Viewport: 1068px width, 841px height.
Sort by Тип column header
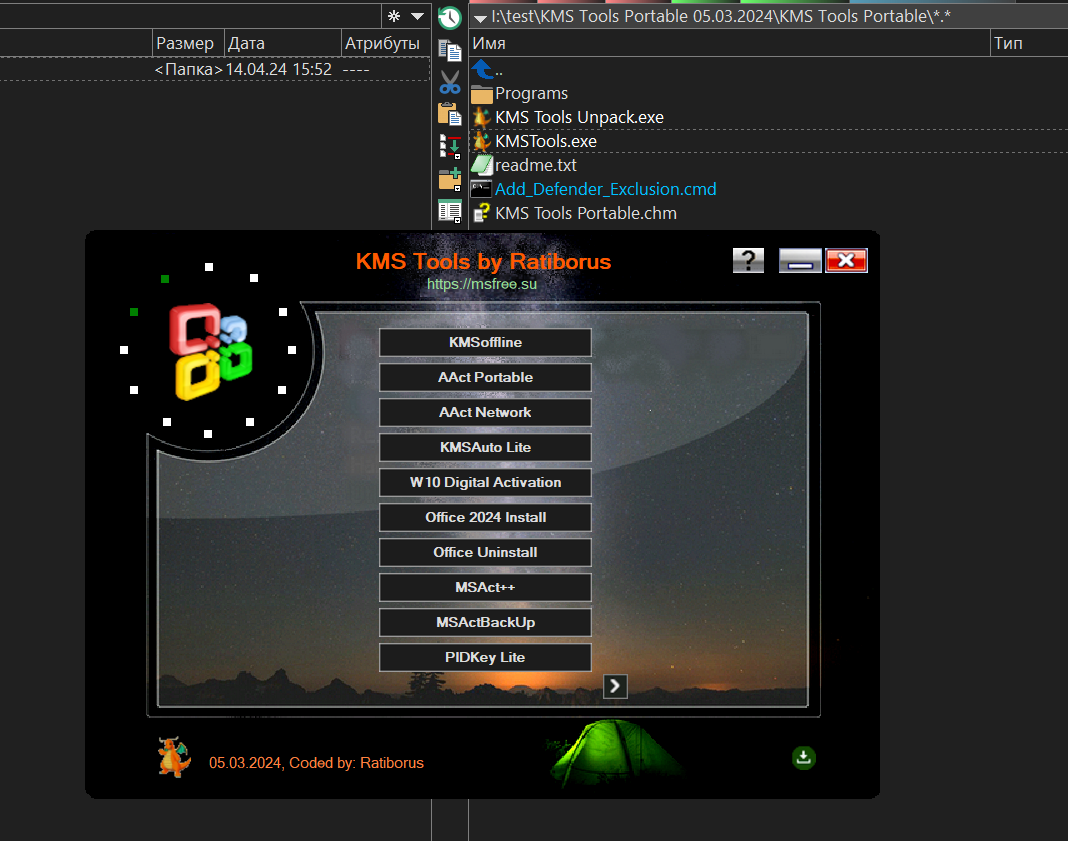1028,43
